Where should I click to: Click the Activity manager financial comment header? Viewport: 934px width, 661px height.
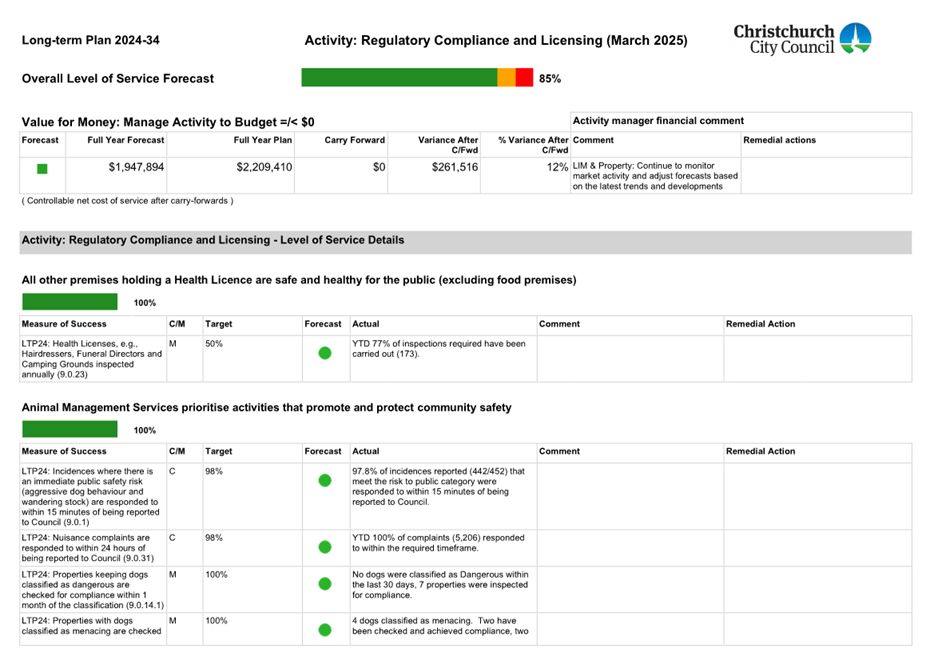click(658, 121)
